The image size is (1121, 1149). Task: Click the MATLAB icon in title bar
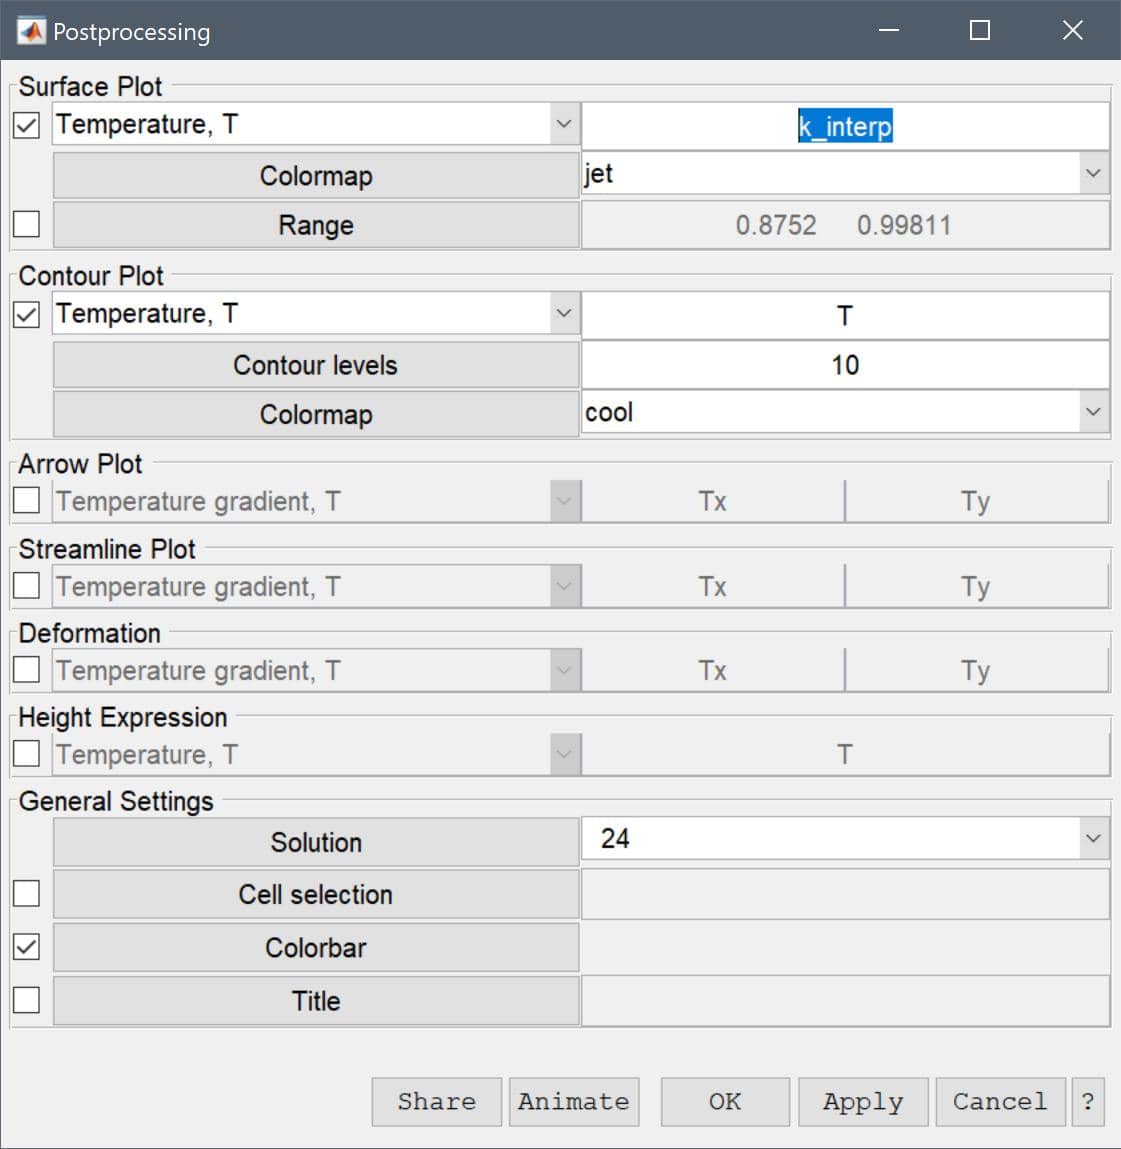[x=31, y=31]
